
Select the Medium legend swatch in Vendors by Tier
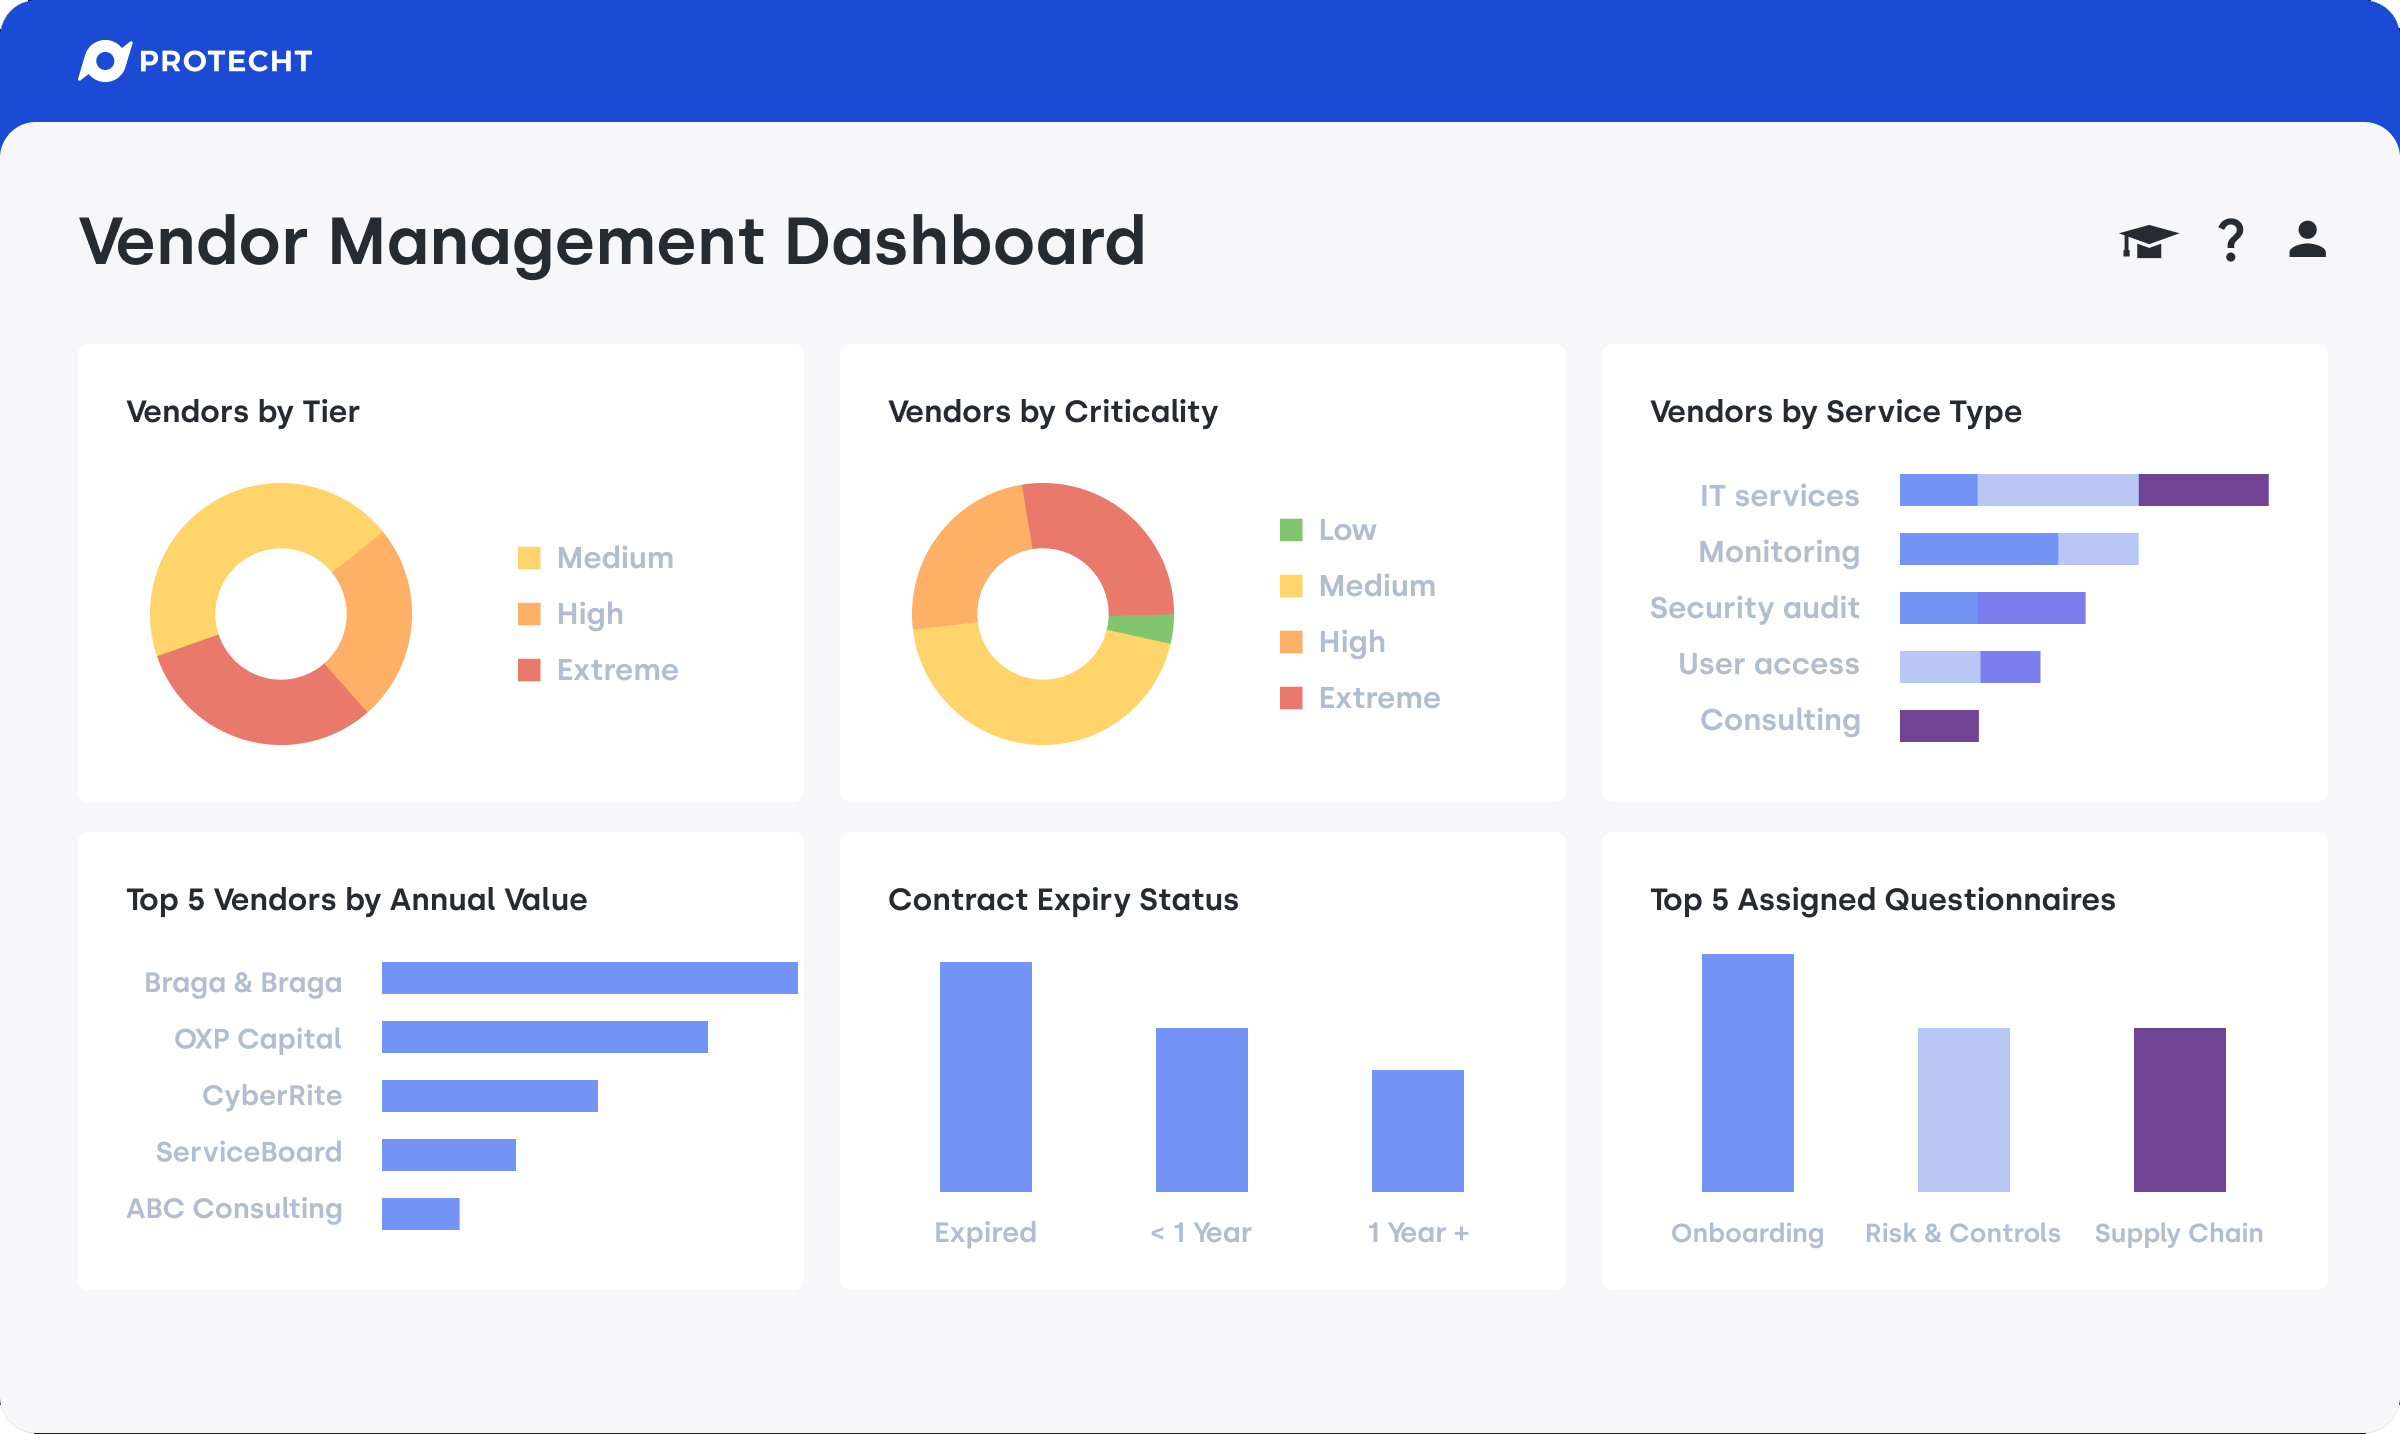pyautogui.click(x=530, y=557)
